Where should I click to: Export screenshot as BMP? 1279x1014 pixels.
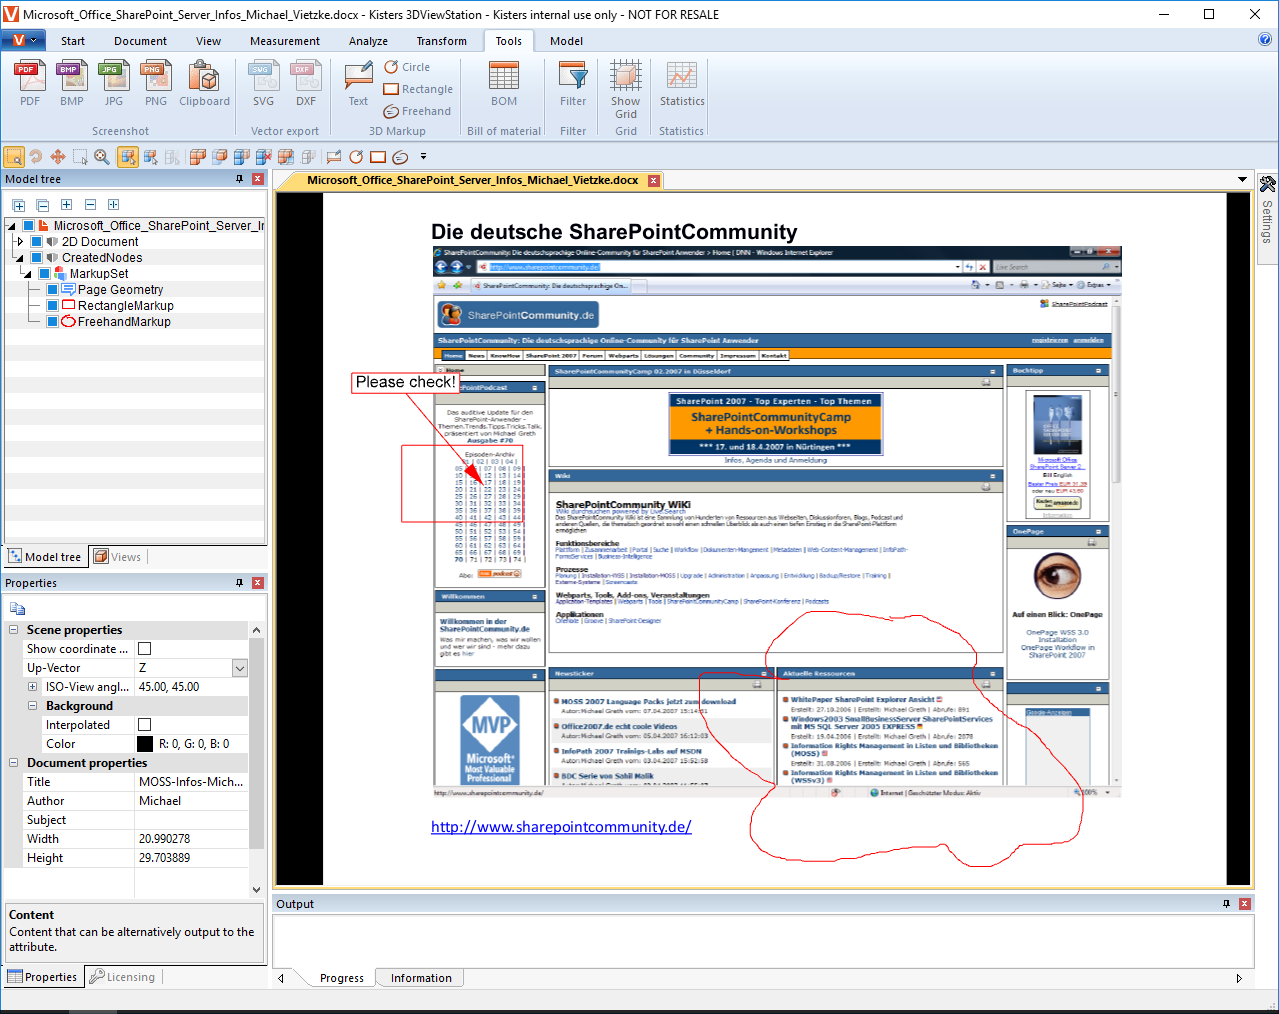click(x=72, y=83)
